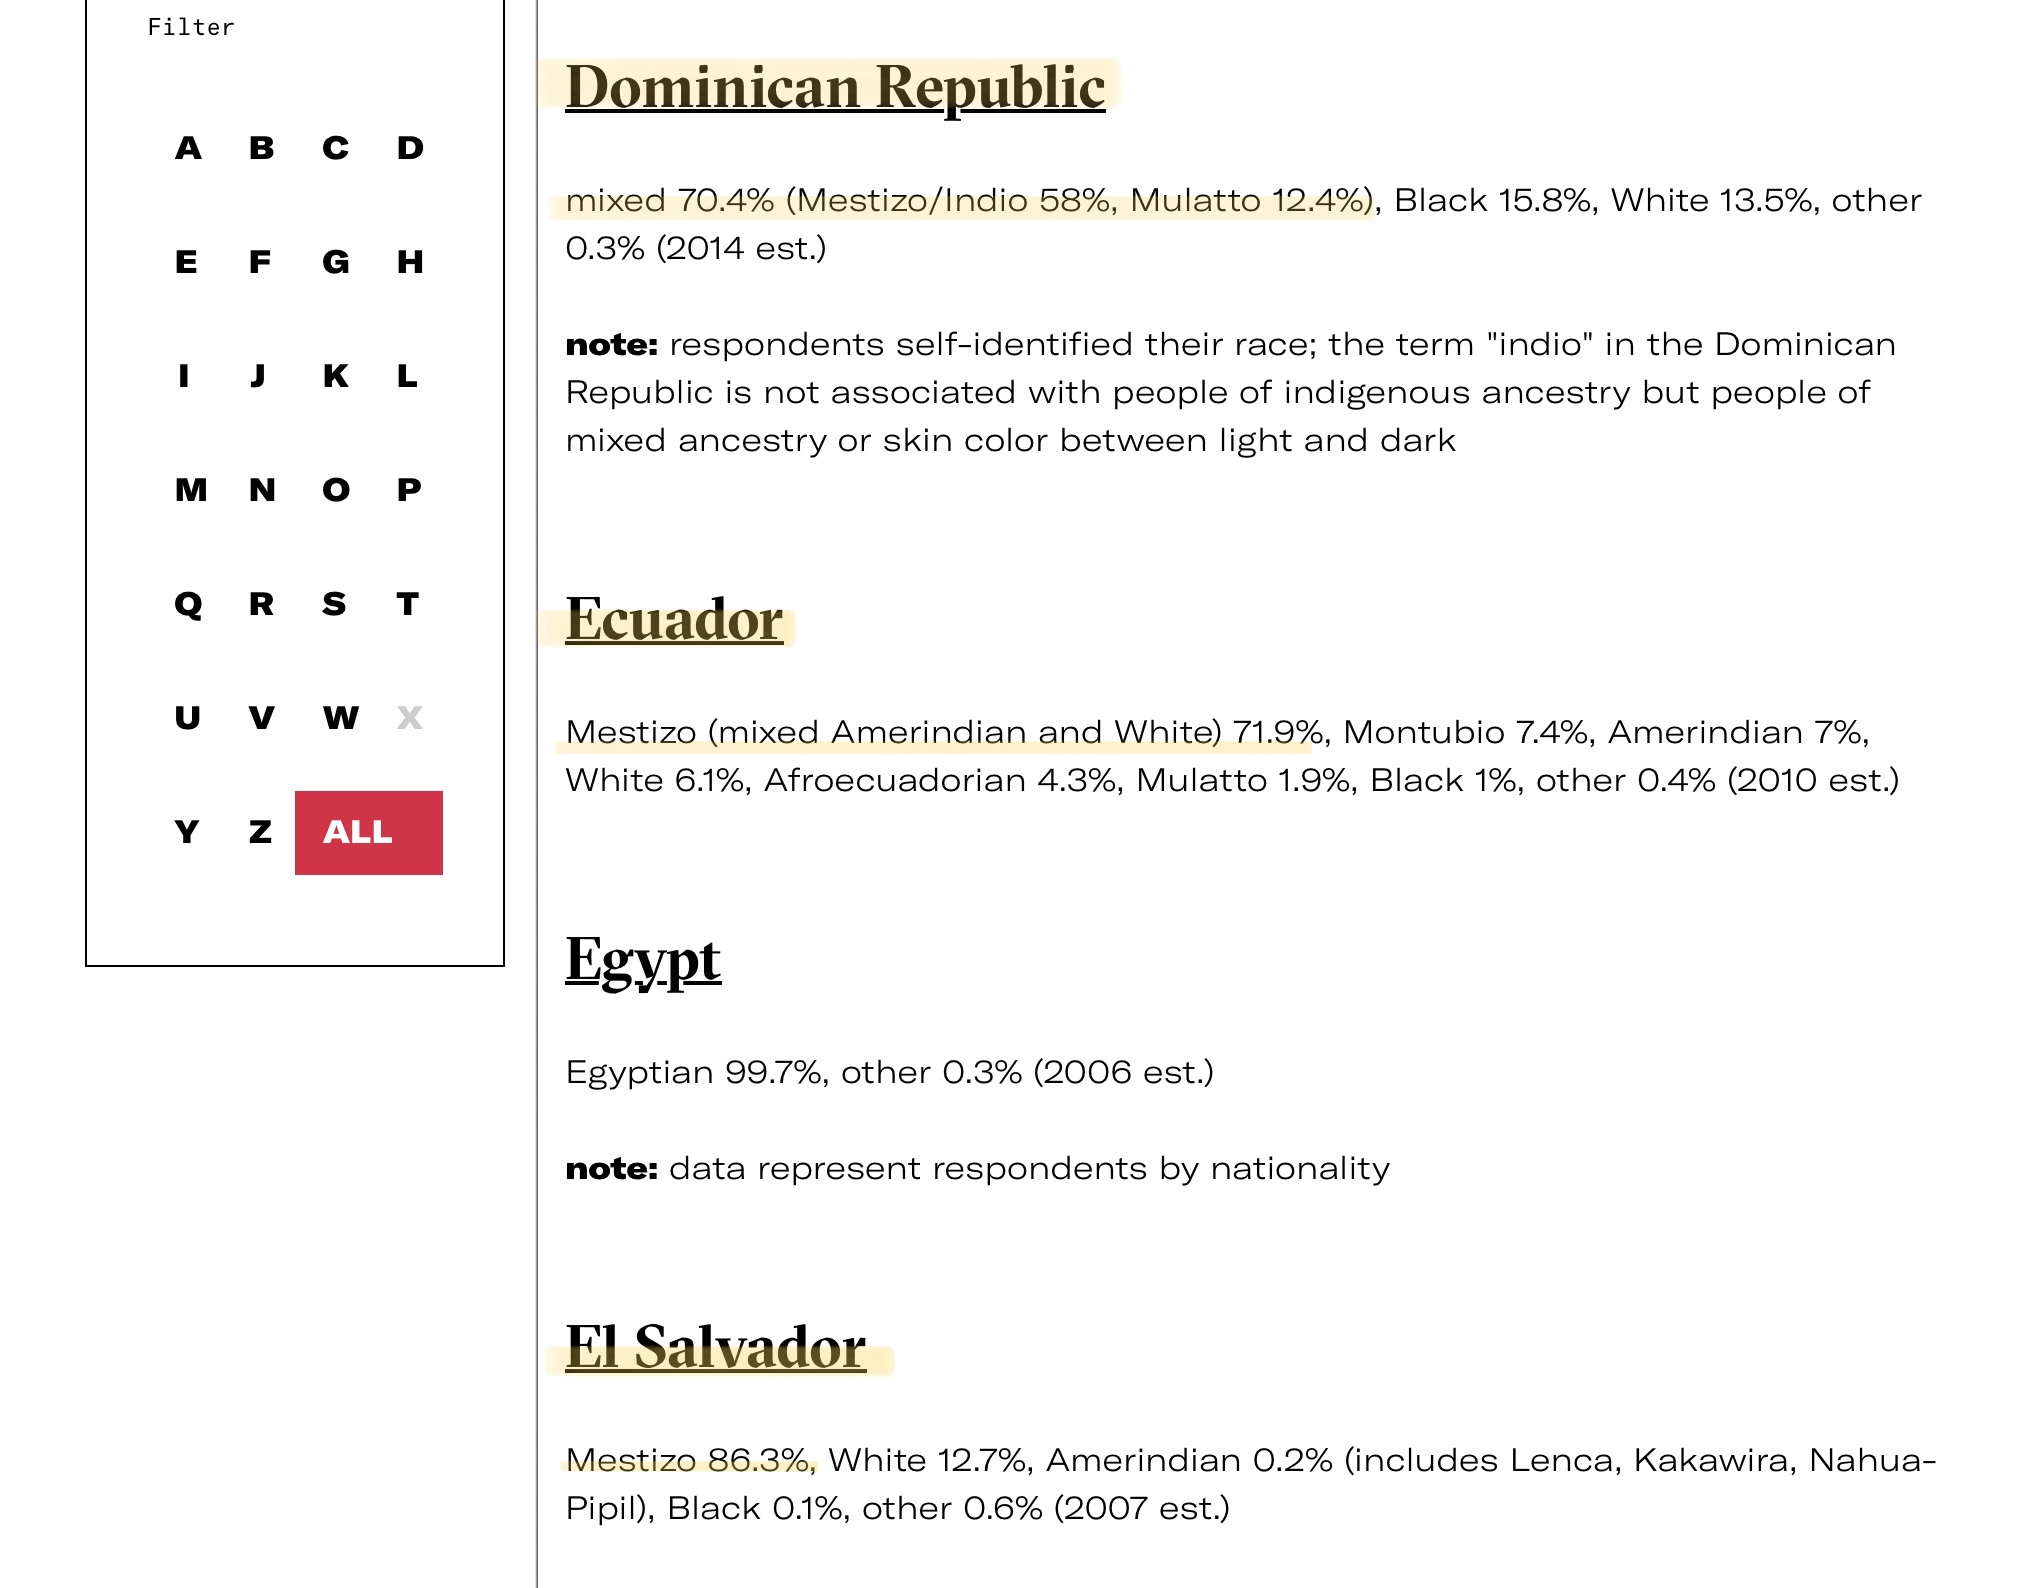Filter countries by letter Z
The width and height of the screenshot is (2025, 1588).
(261, 833)
